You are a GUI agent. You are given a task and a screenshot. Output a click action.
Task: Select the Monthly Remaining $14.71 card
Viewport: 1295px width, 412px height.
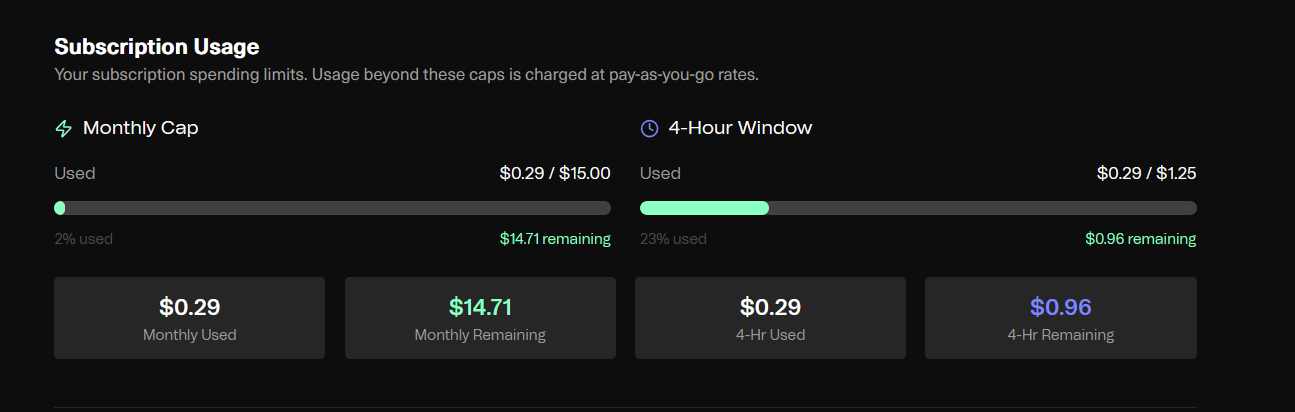(480, 318)
